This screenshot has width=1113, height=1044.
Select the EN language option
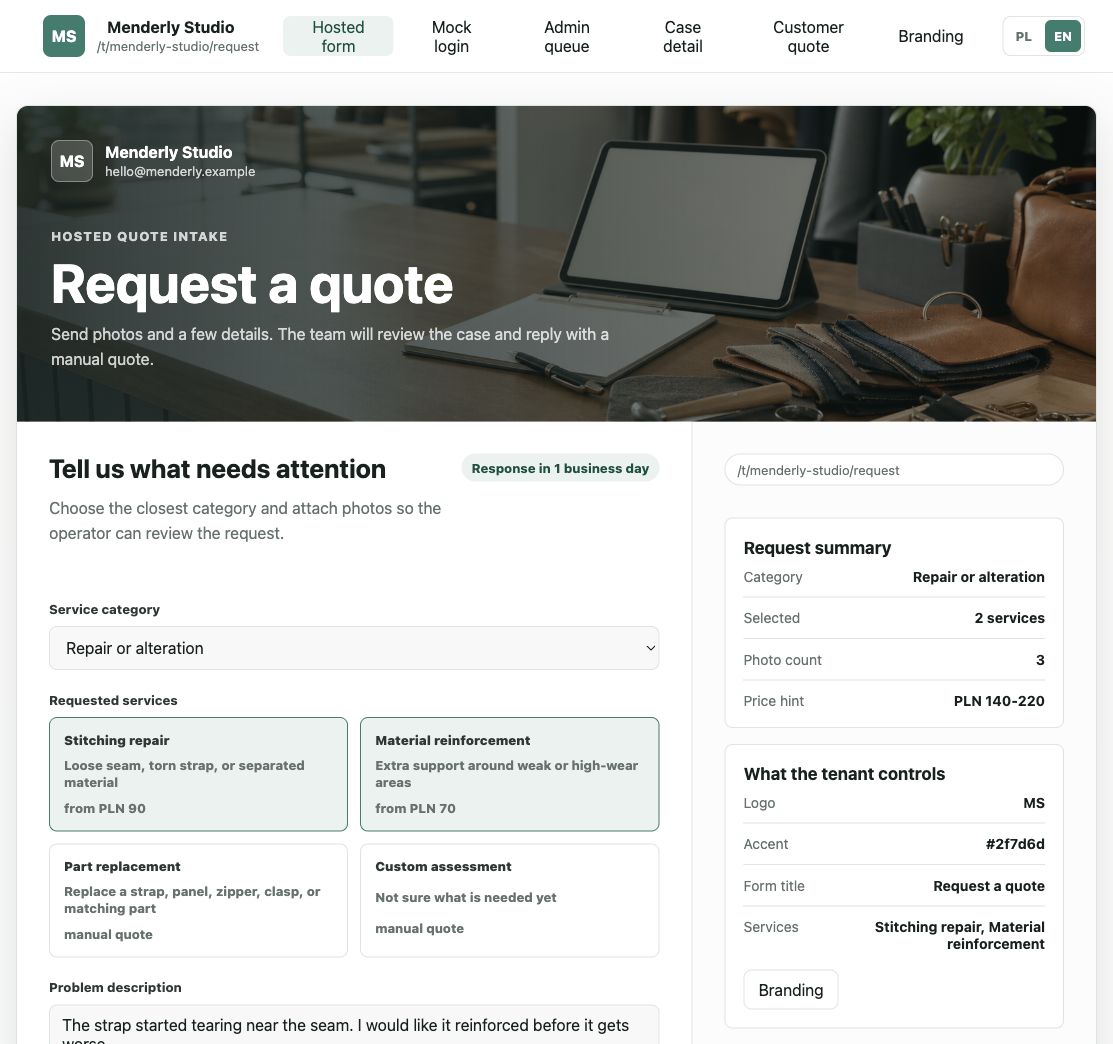tap(1063, 36)
